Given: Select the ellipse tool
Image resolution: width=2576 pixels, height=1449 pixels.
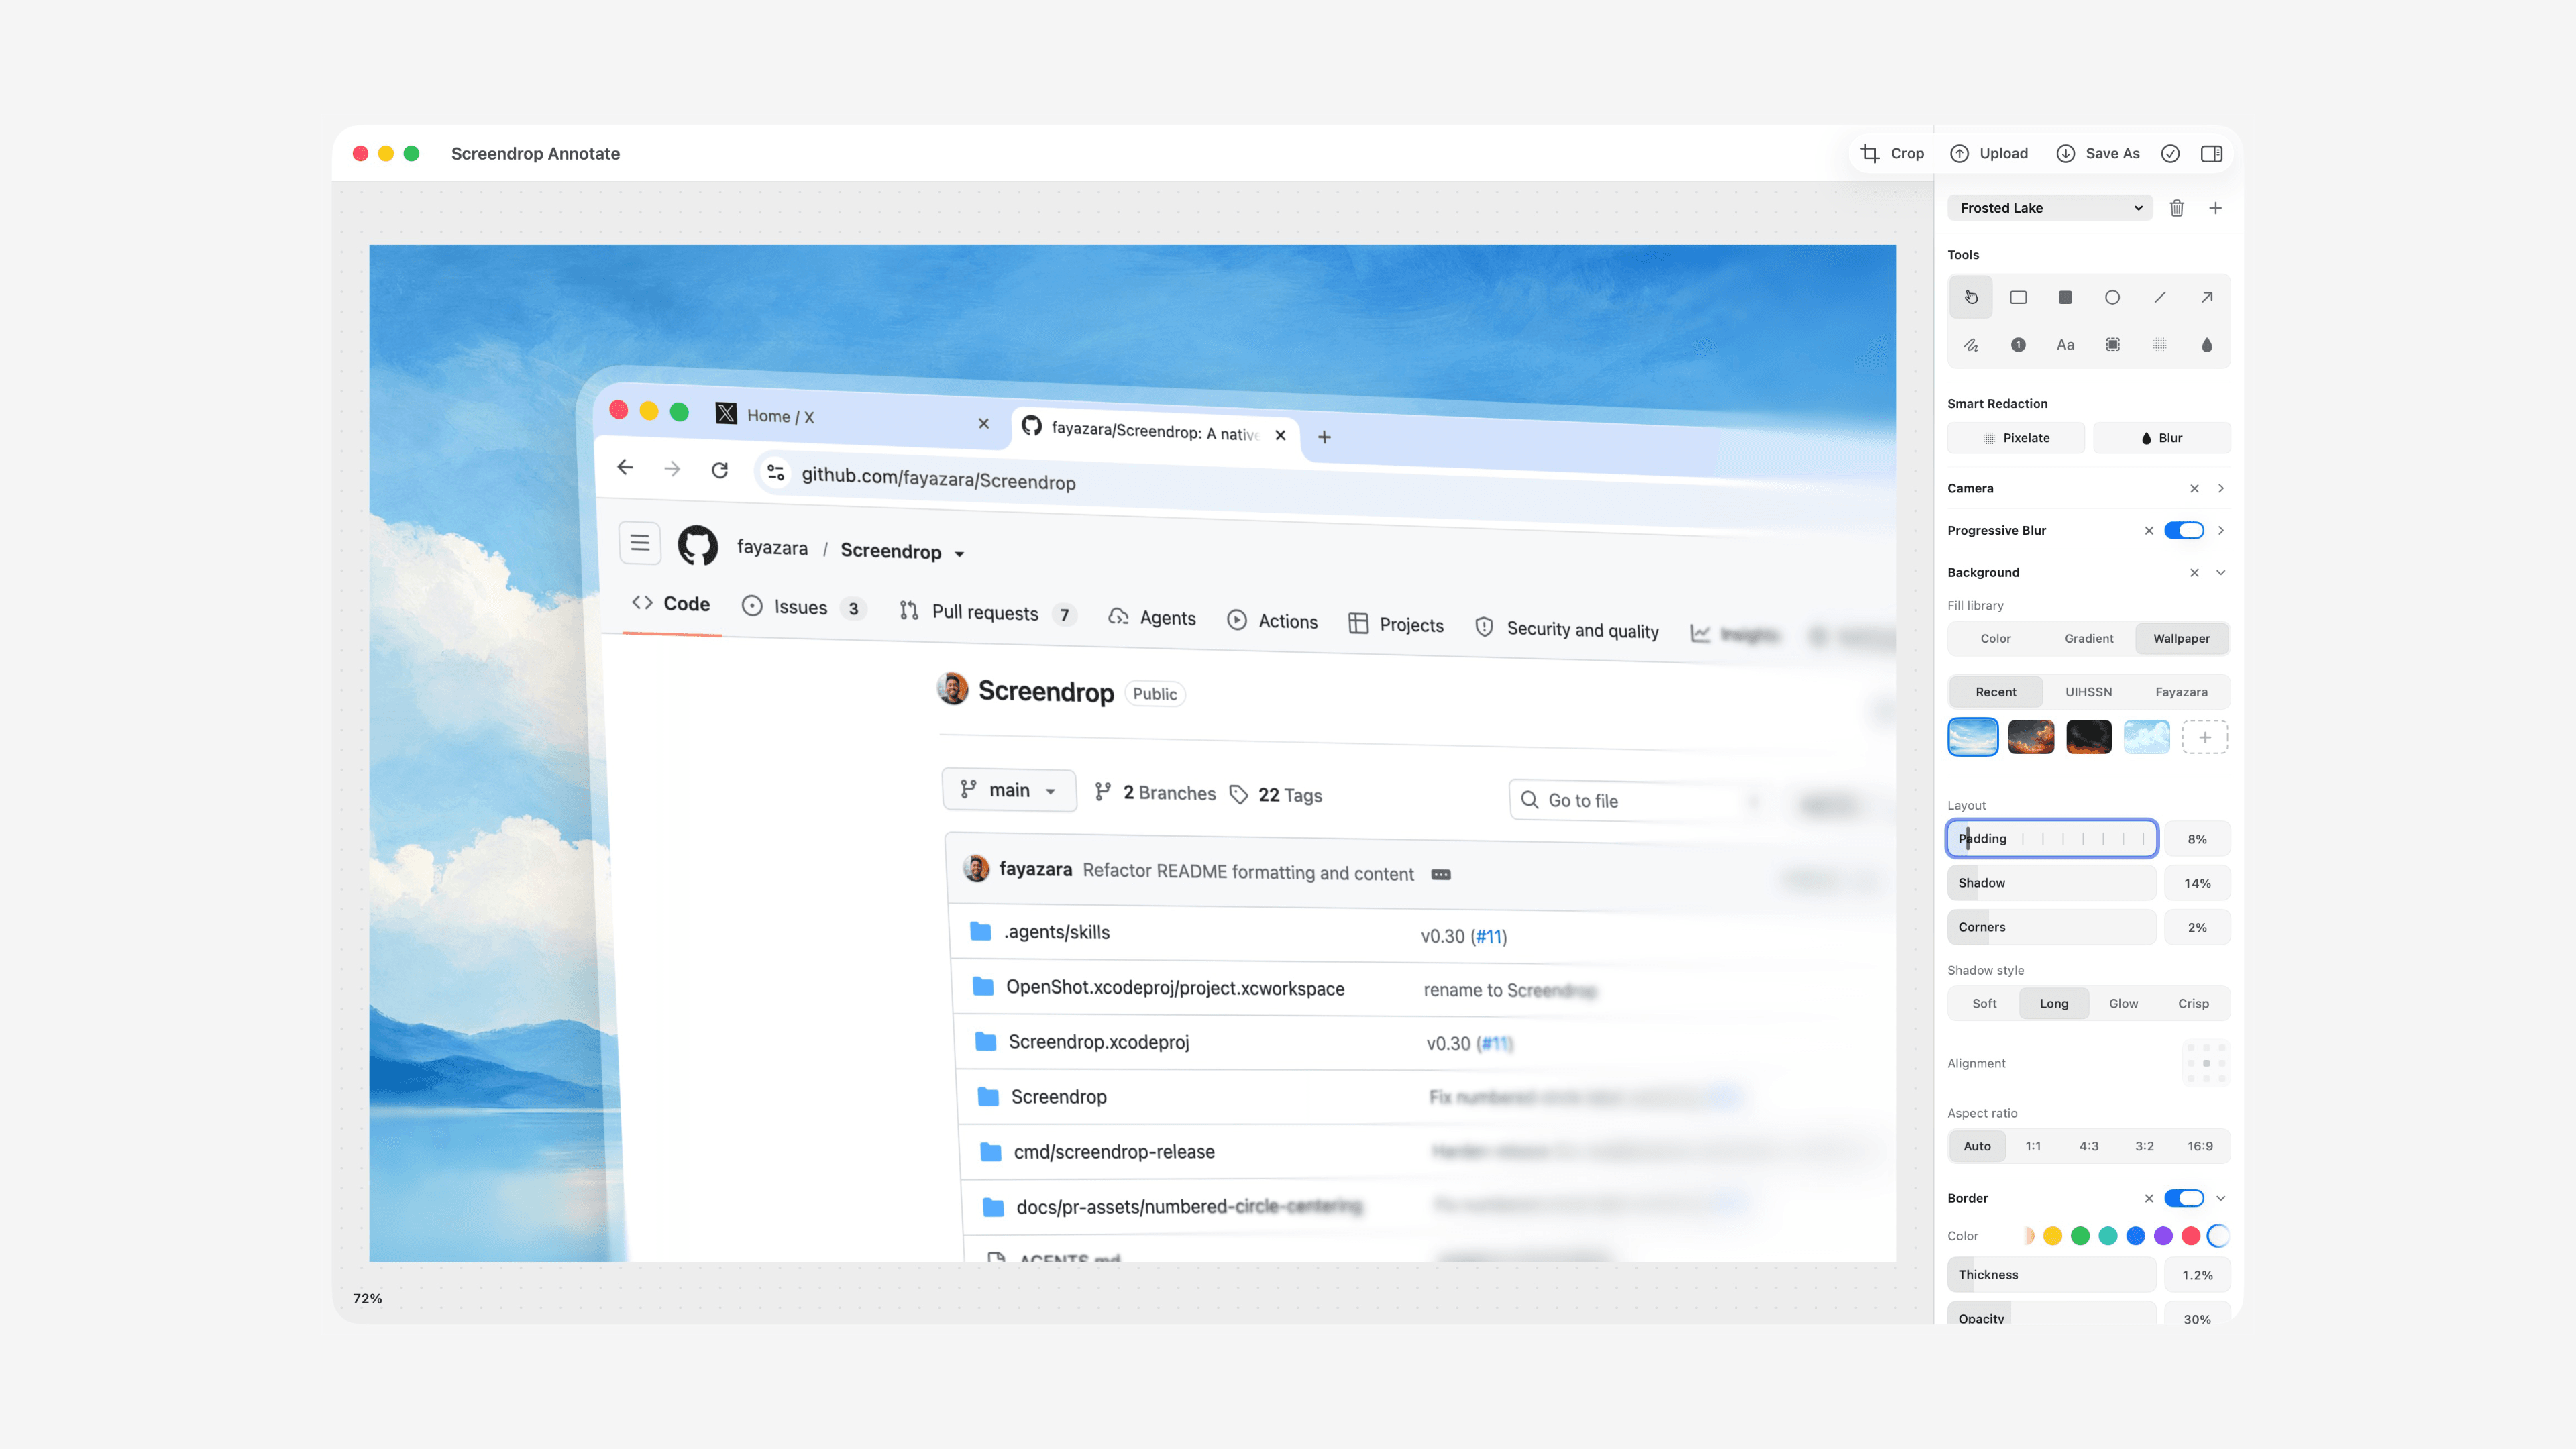Looking at the screenshot, I should [2112, 297].
